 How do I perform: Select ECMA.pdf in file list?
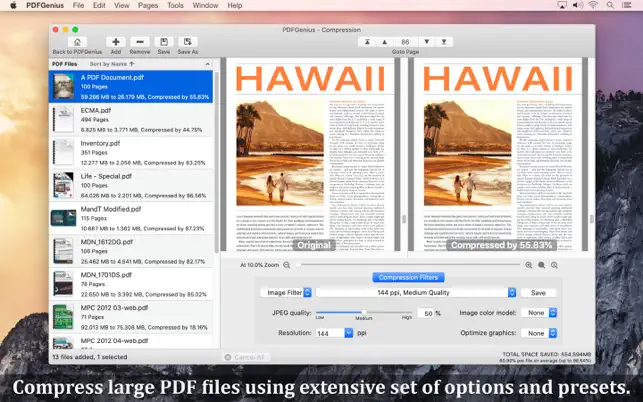point(131,120)
